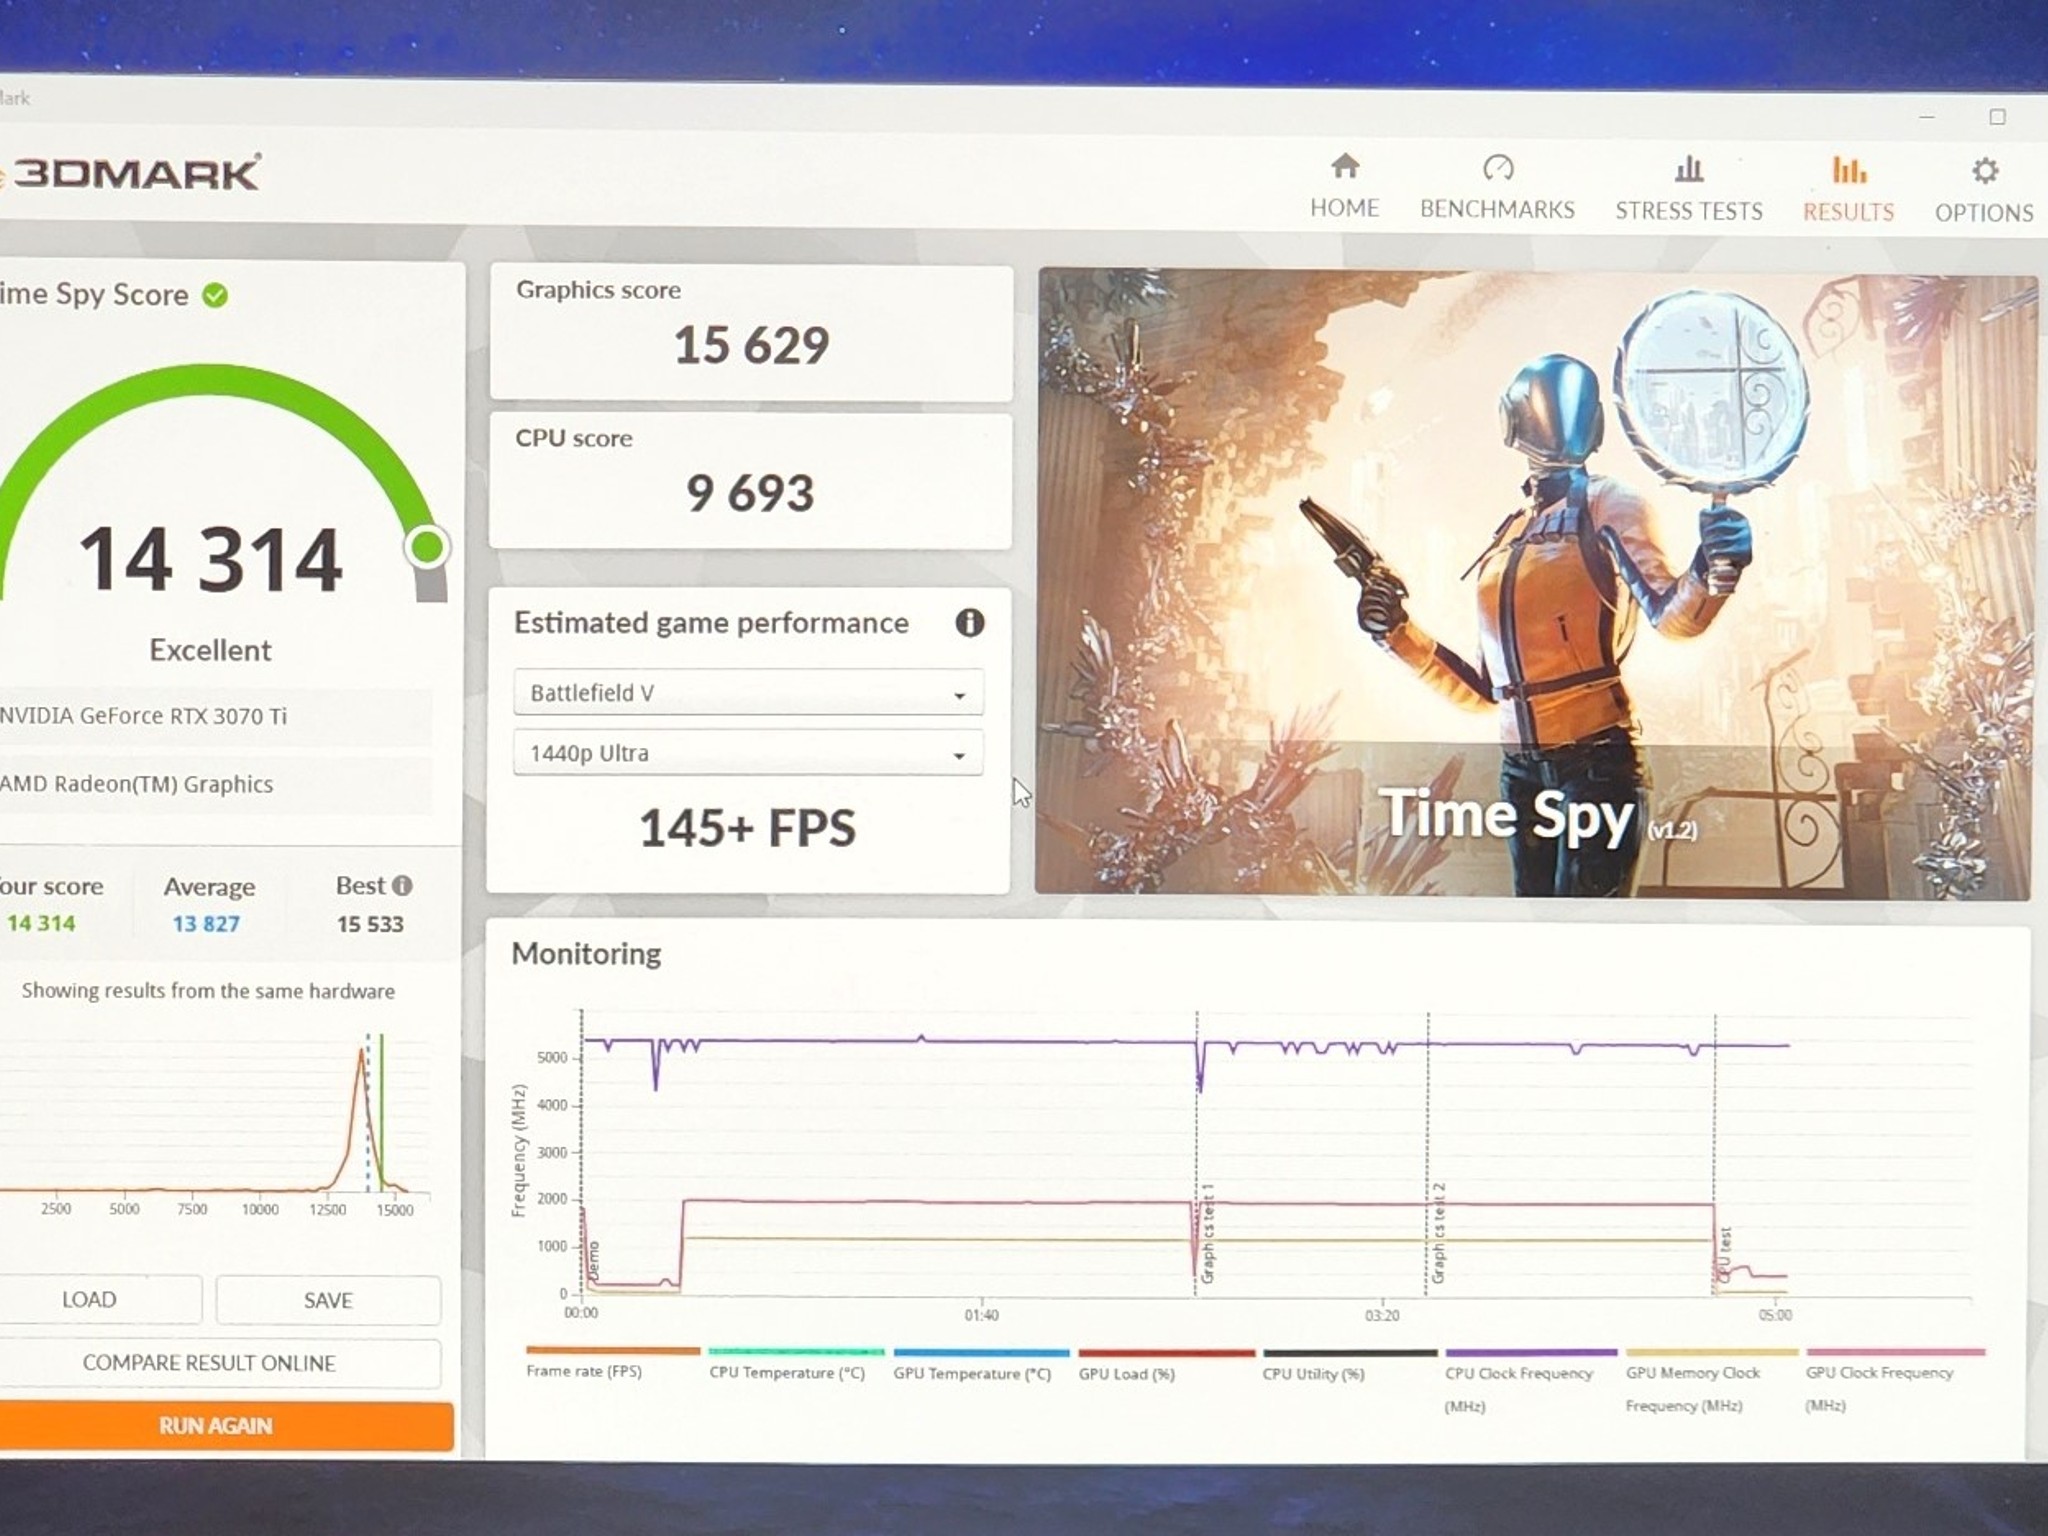Click the Excellent rating label
The width and height of the screenshot is (2048, 1536).
210,650
